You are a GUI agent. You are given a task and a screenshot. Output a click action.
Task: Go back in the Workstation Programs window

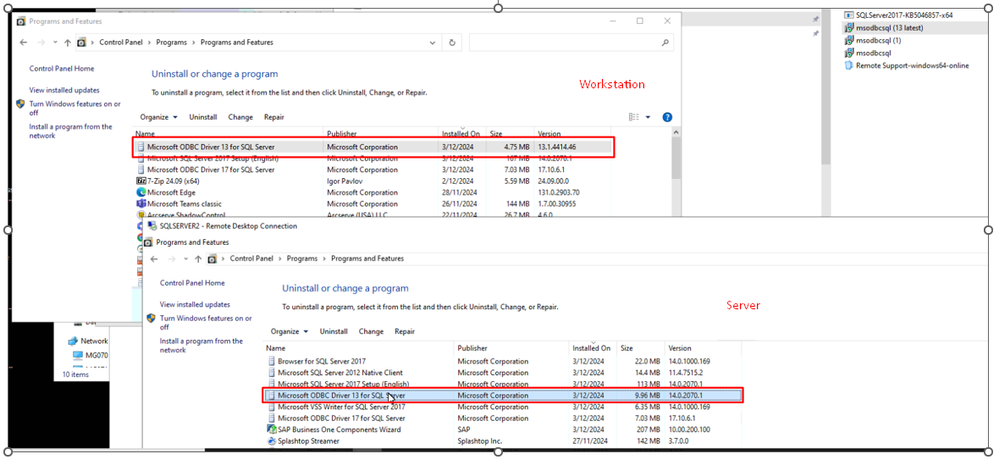pos(24,43)
